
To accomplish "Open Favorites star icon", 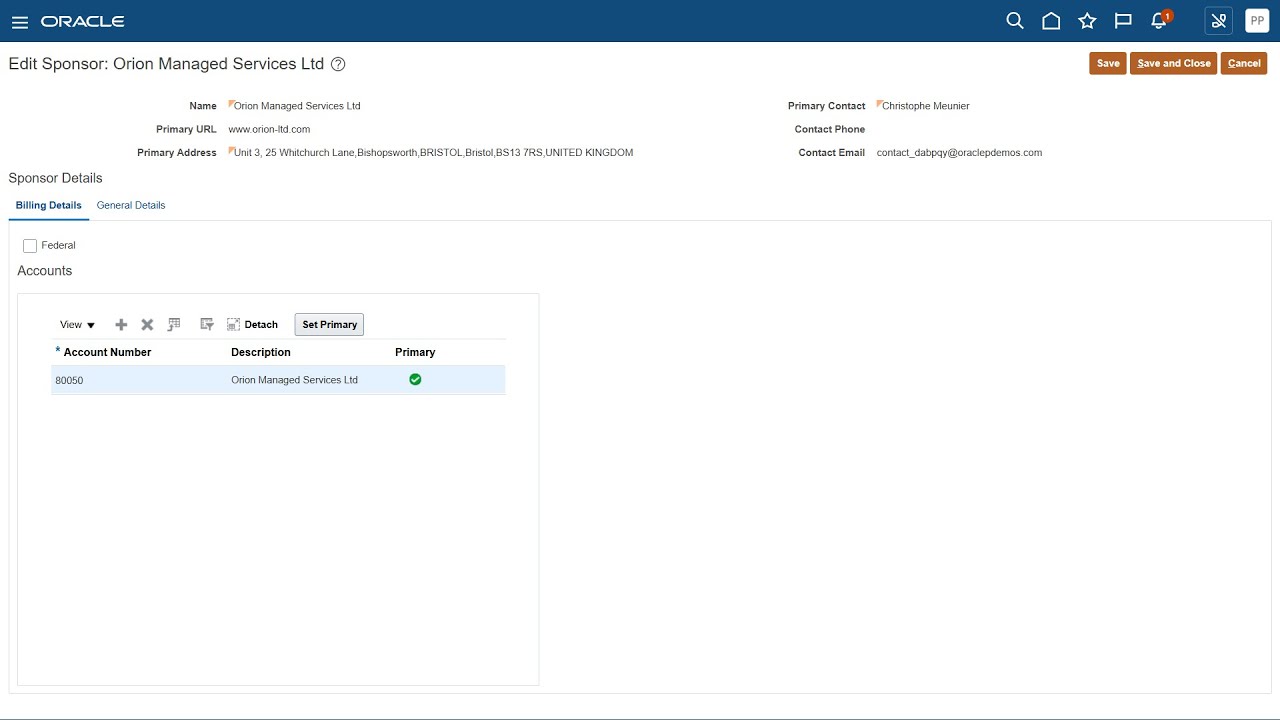I will [1087, 21].
